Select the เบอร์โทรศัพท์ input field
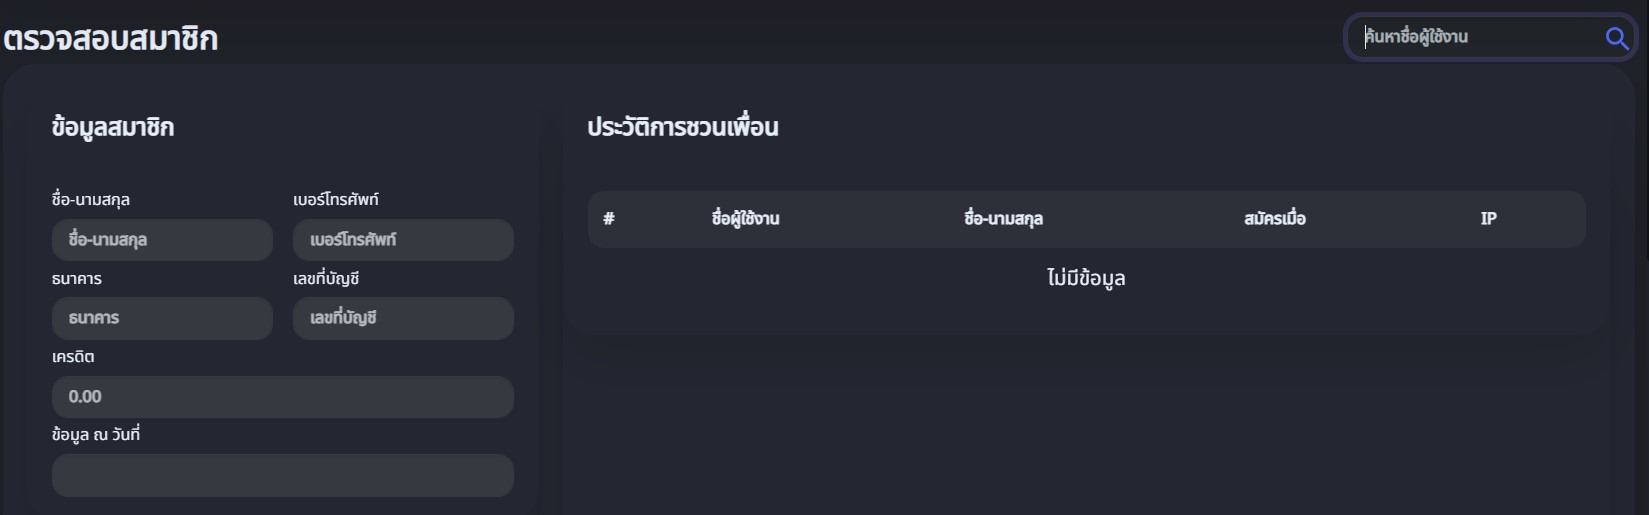 click(403, 240)
